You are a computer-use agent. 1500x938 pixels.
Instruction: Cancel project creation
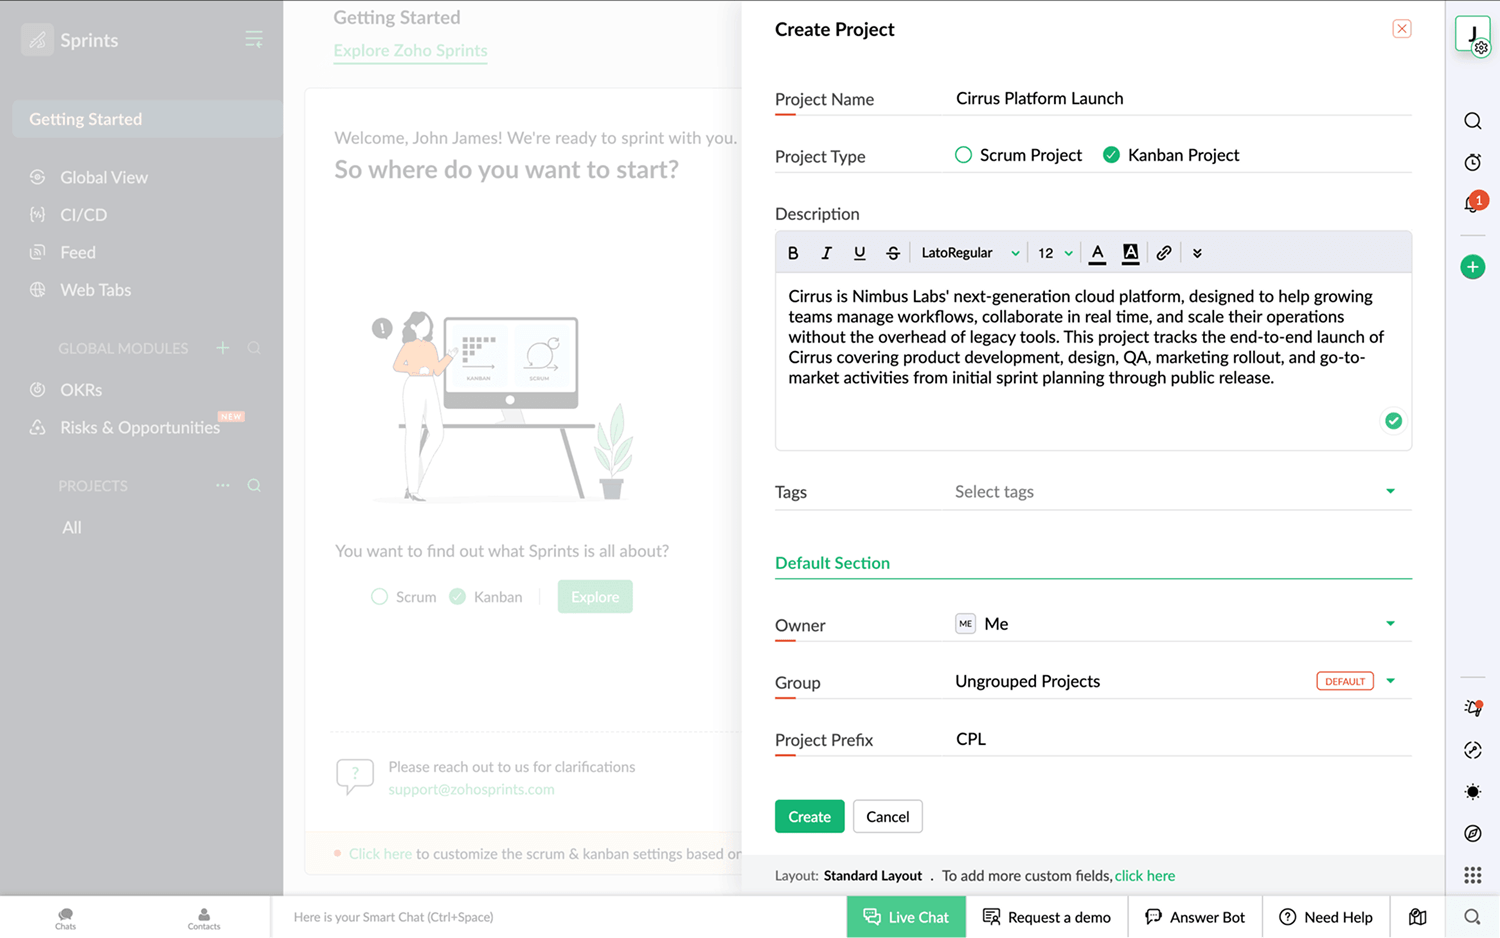[887, 817]
